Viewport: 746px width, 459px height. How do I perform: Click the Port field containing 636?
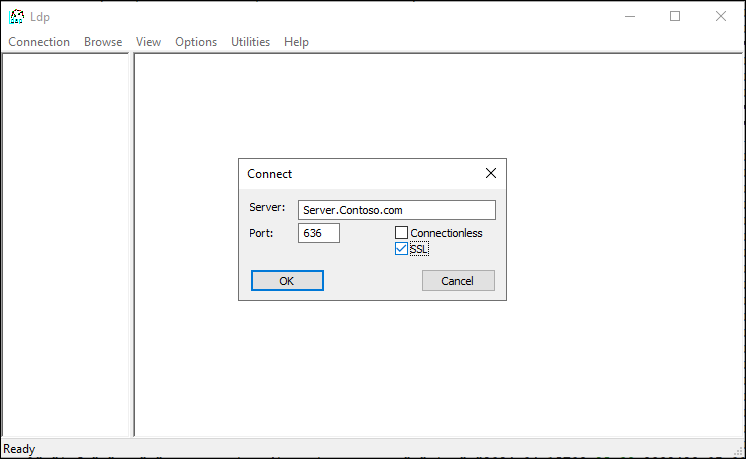(x=319, y=233)
